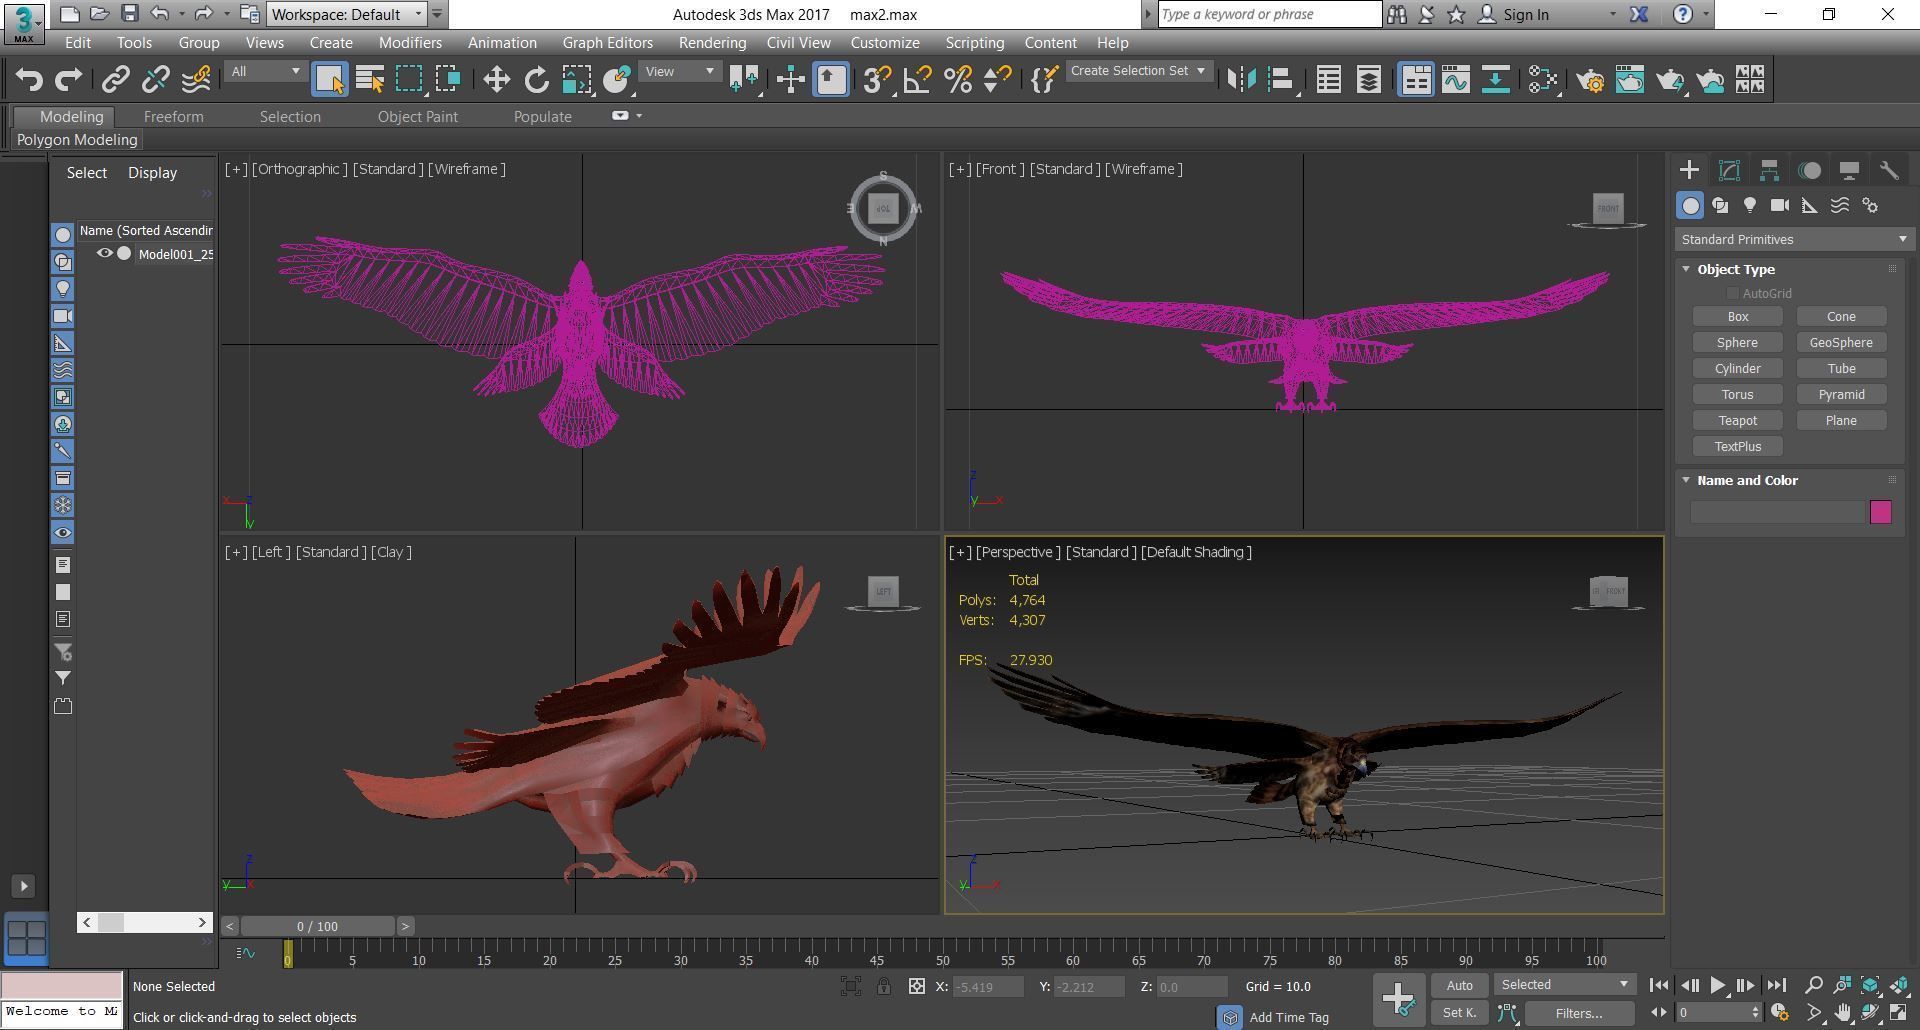Open the Display command panel tab
The image size is (1920, 1030).
[1849, 170]
